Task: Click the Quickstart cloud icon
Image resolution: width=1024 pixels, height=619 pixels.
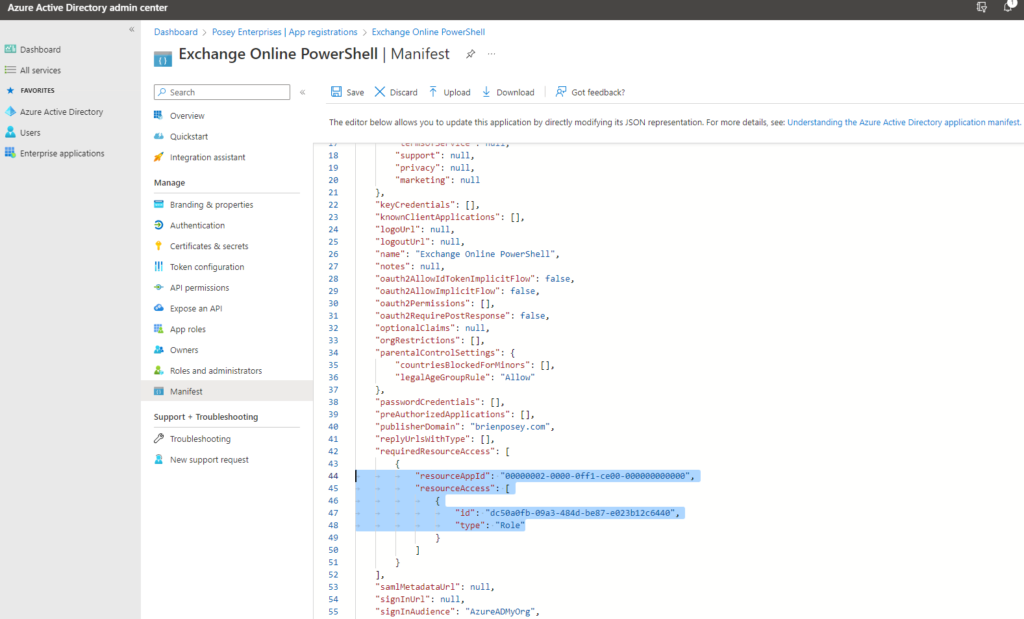Action: pos(158,136)
